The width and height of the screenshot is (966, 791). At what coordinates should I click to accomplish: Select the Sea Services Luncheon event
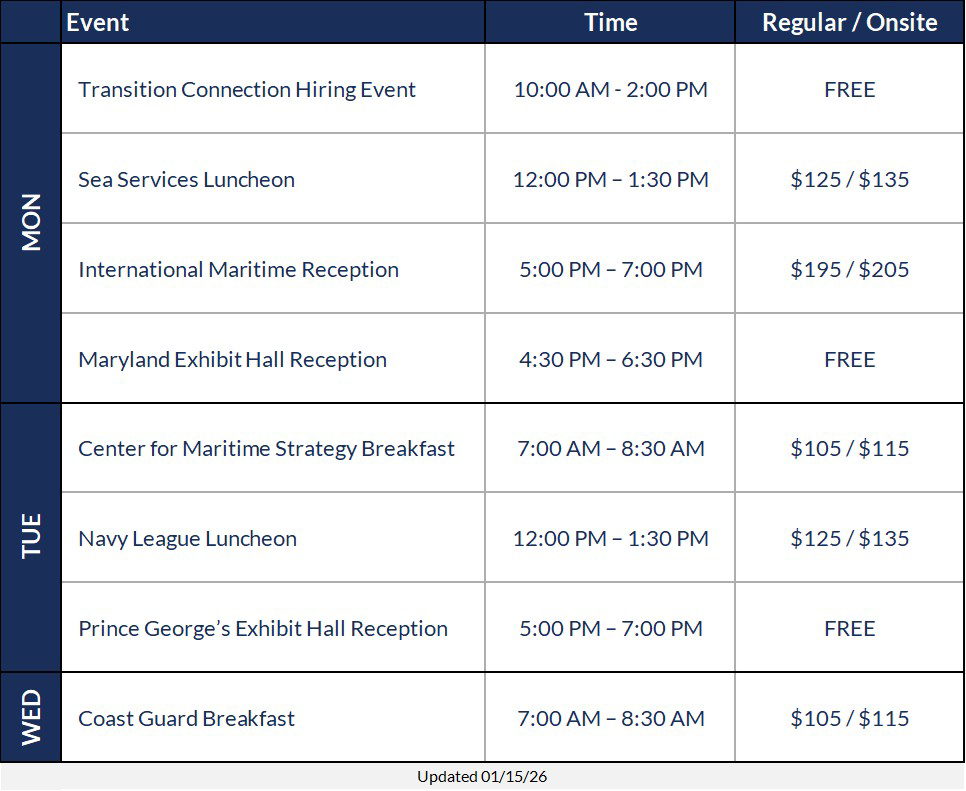(x=186, y=180)
